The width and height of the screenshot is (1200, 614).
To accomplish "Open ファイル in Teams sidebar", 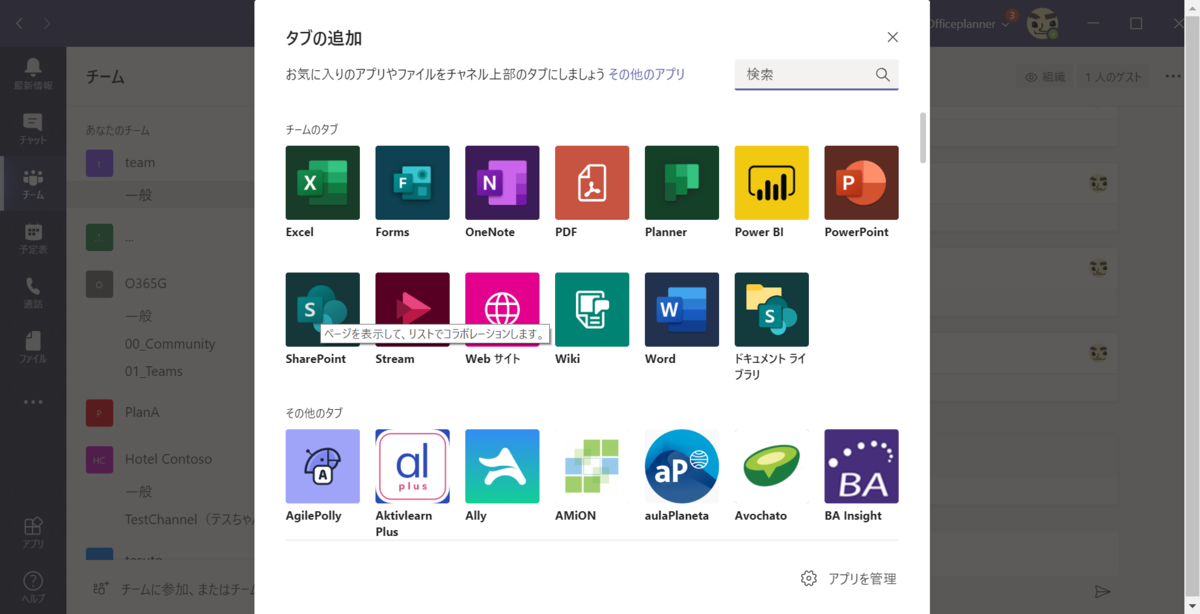I will point(33,348).
